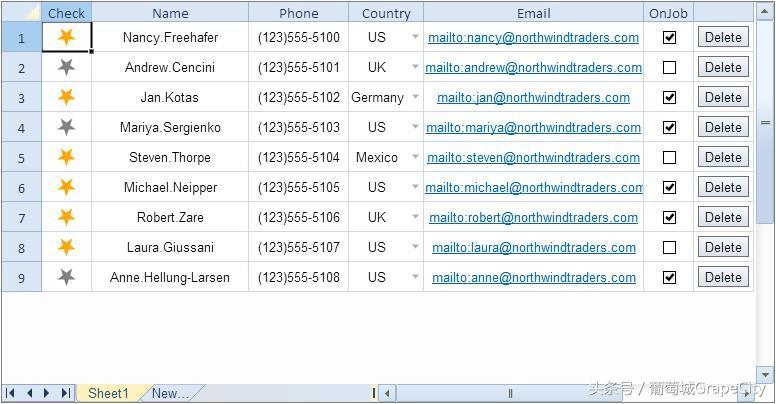
Task: Select the Country column header
Action: [x=386, y=12]
